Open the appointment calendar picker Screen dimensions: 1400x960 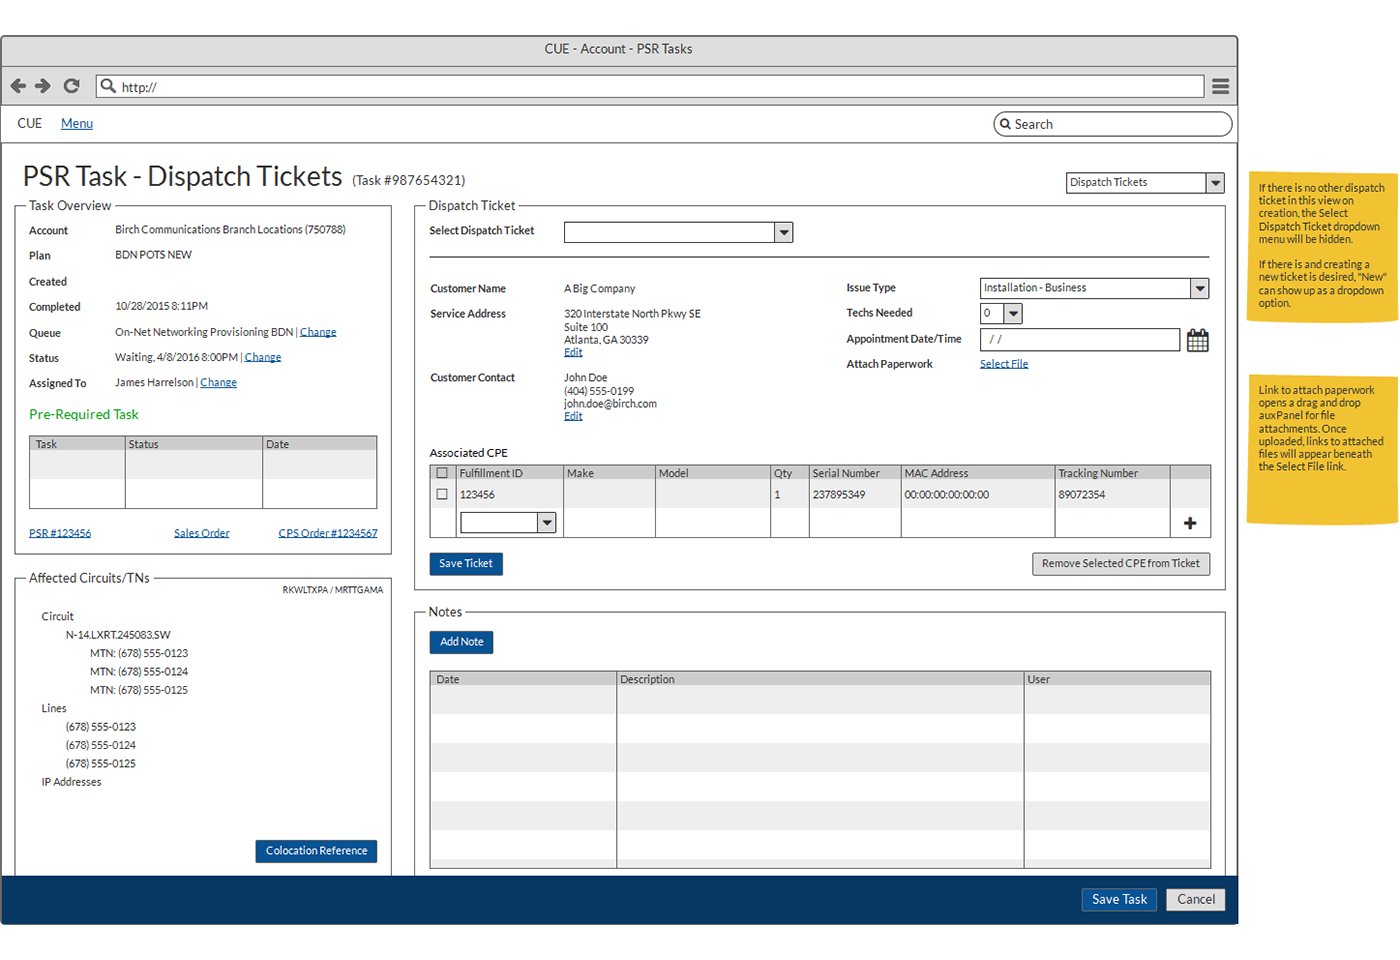(1197, 341)
